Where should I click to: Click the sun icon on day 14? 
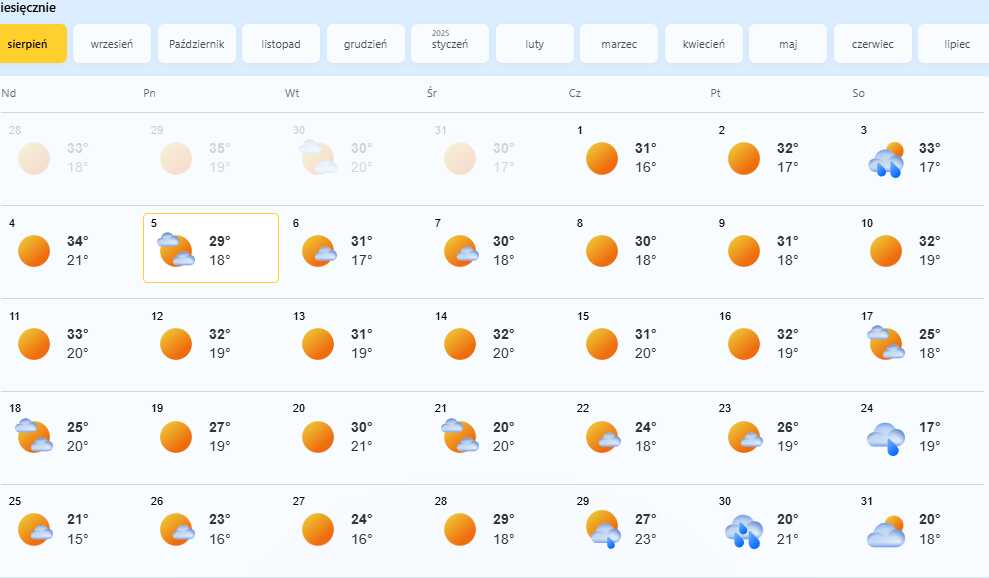click(x=460, y=344)
